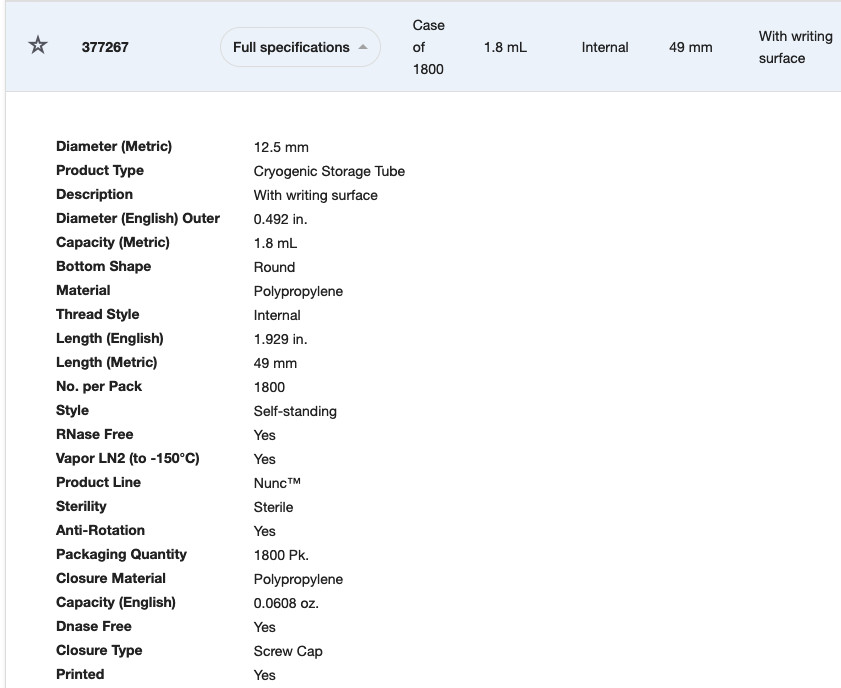Click the 0.0608 oz. capacity value
This screenshot has width=841, height=688.
coord(286,603)
